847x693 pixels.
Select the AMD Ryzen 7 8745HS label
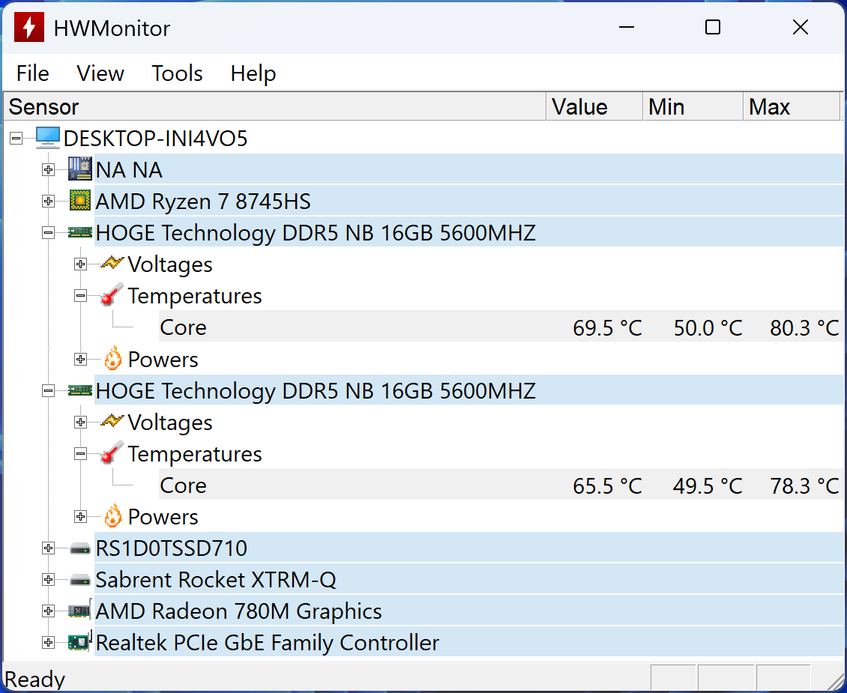[203, 201]
